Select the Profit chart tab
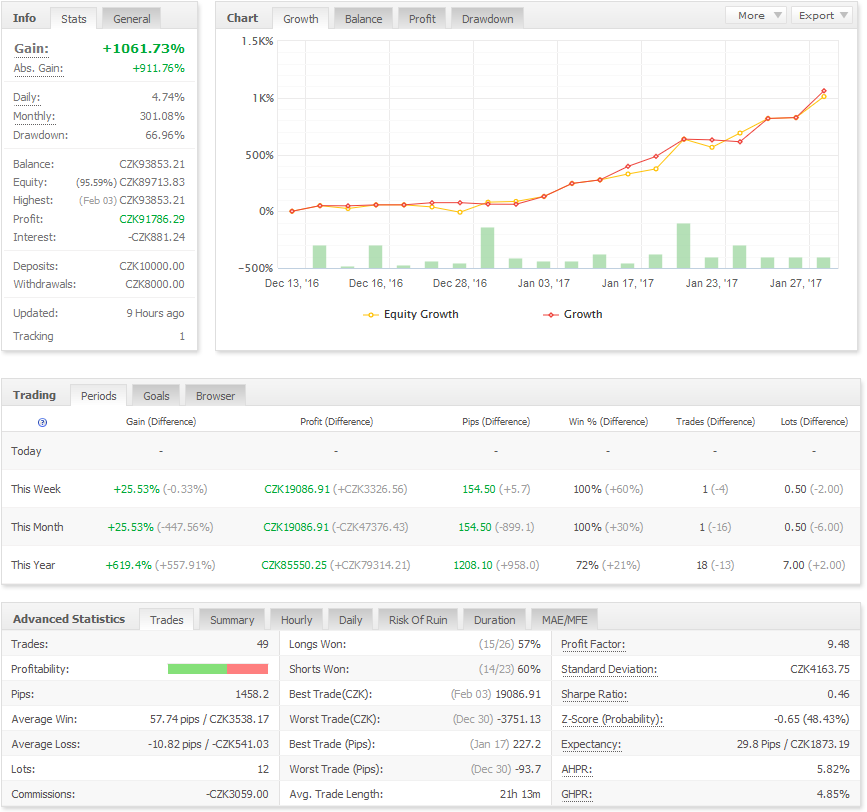This screenshot has width=867, height=812. (422, 19)
